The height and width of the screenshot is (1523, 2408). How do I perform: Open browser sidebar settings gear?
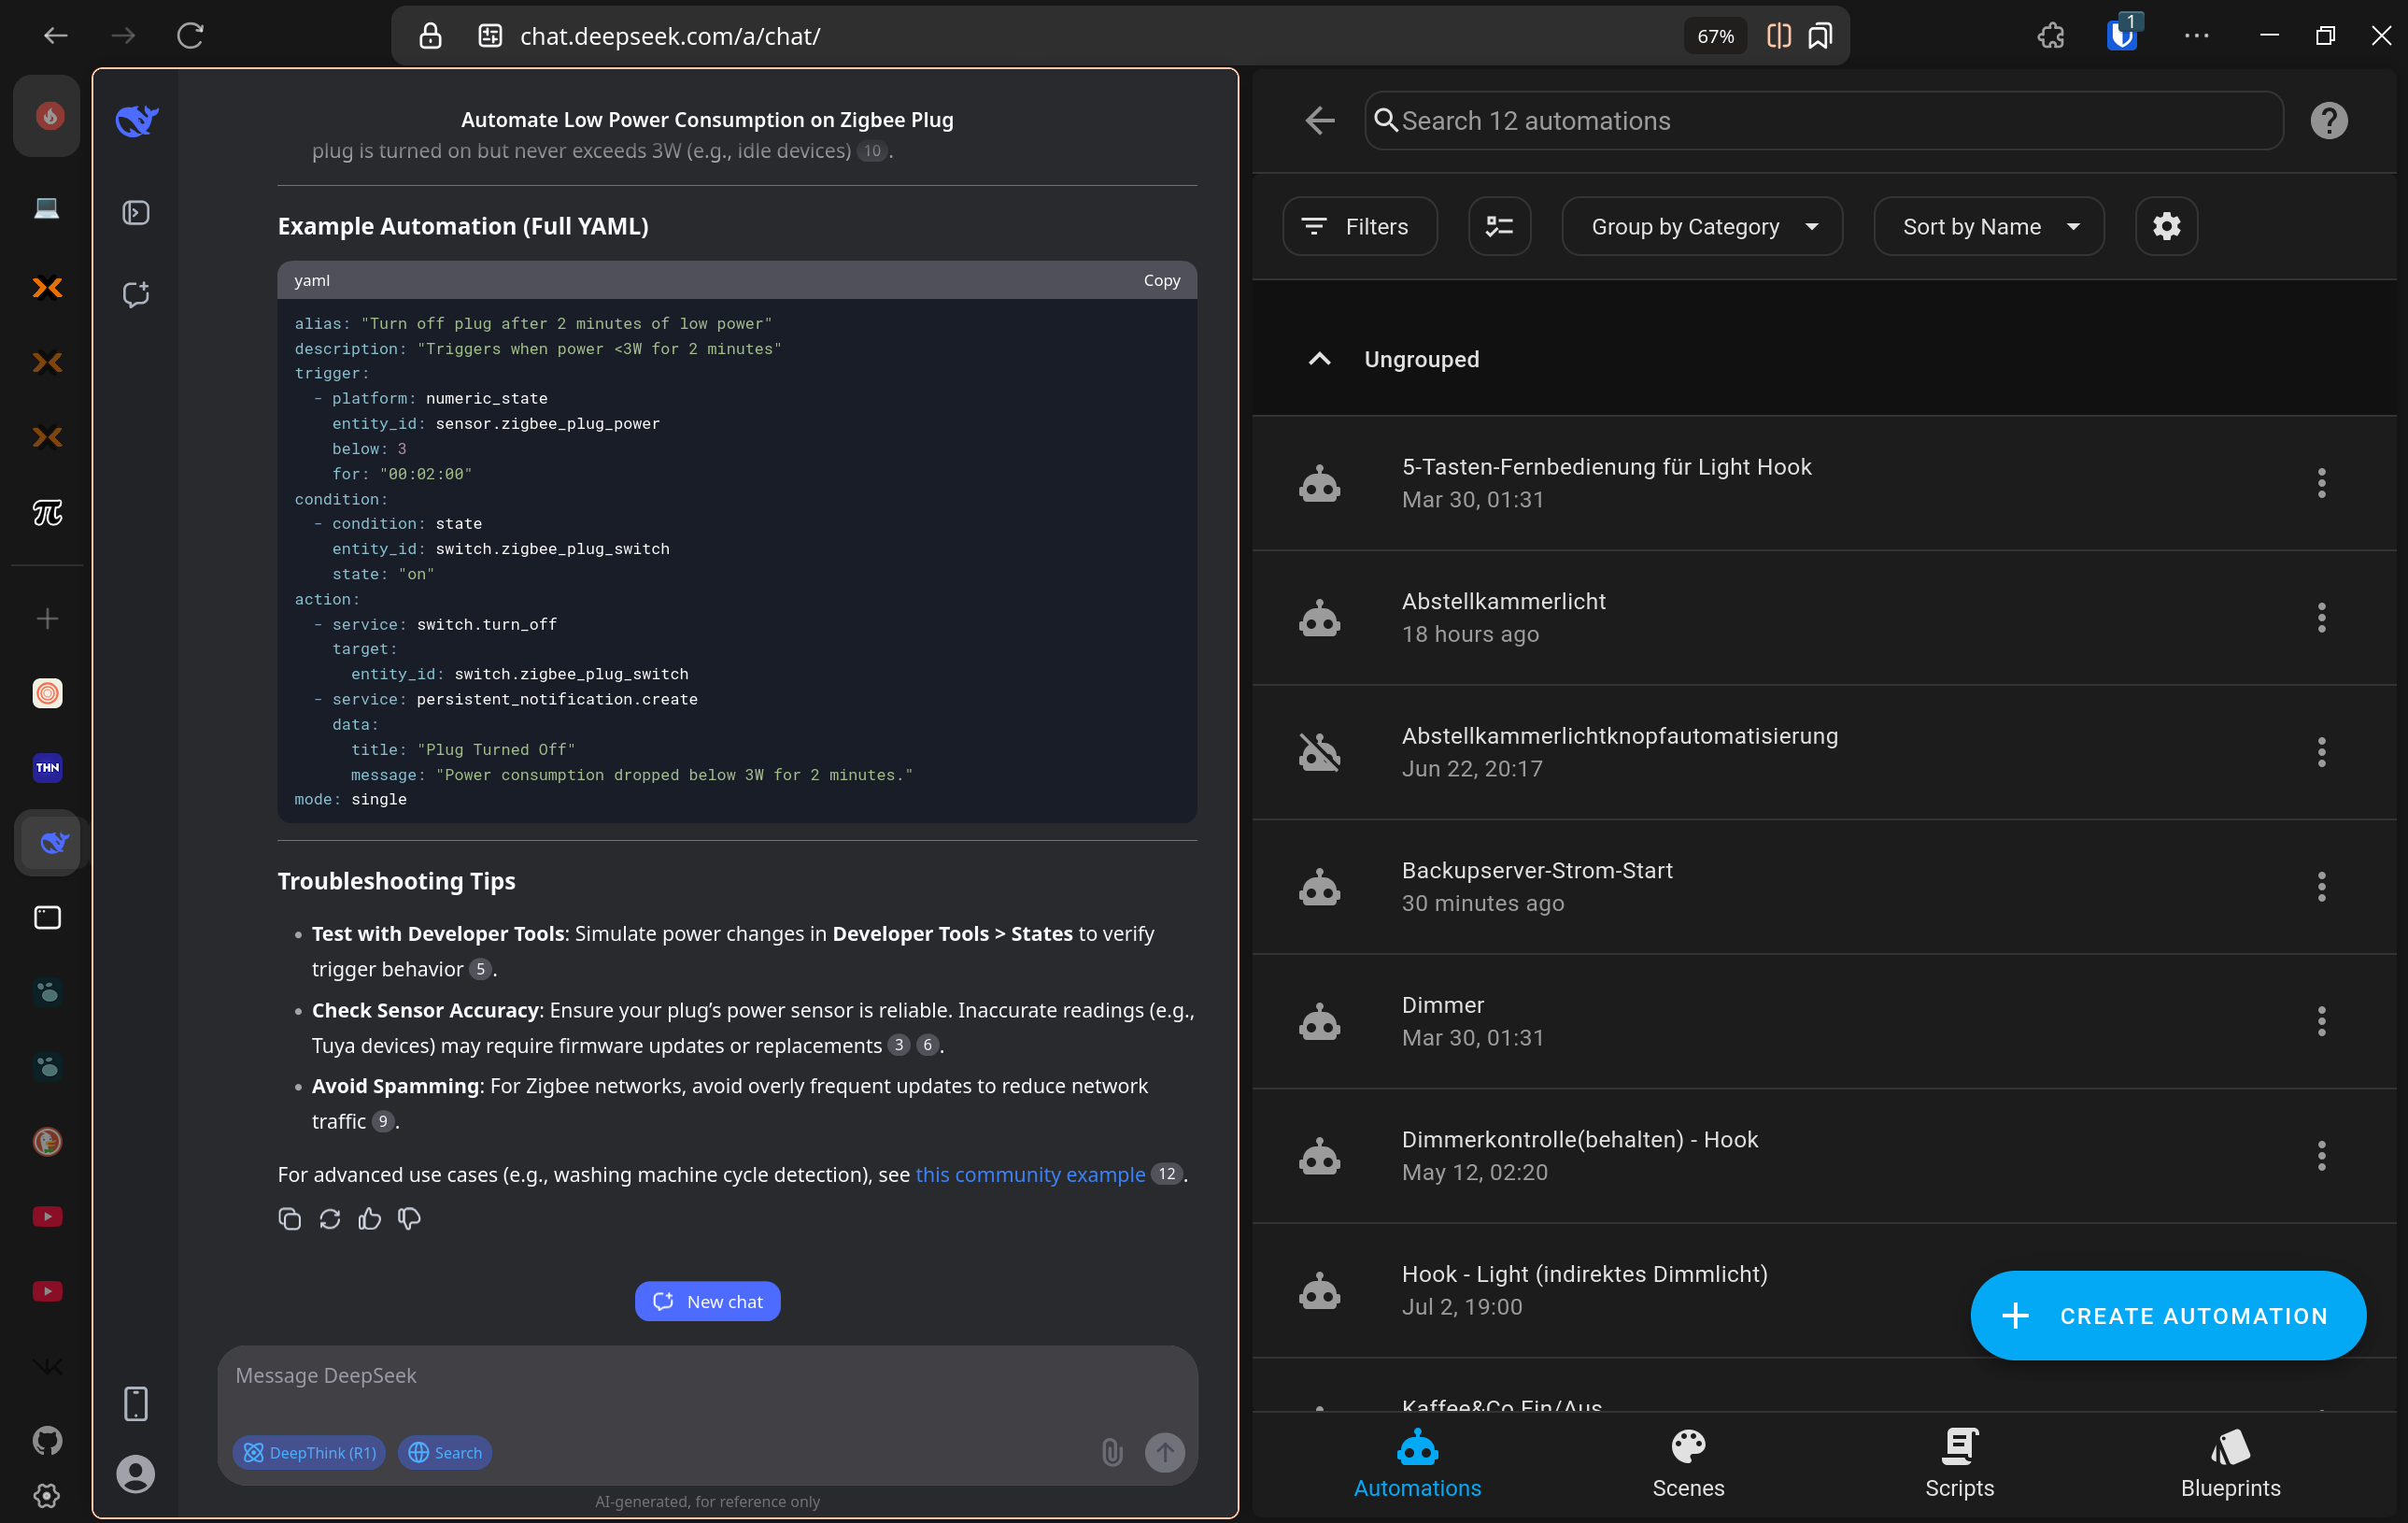point(47,1496)
